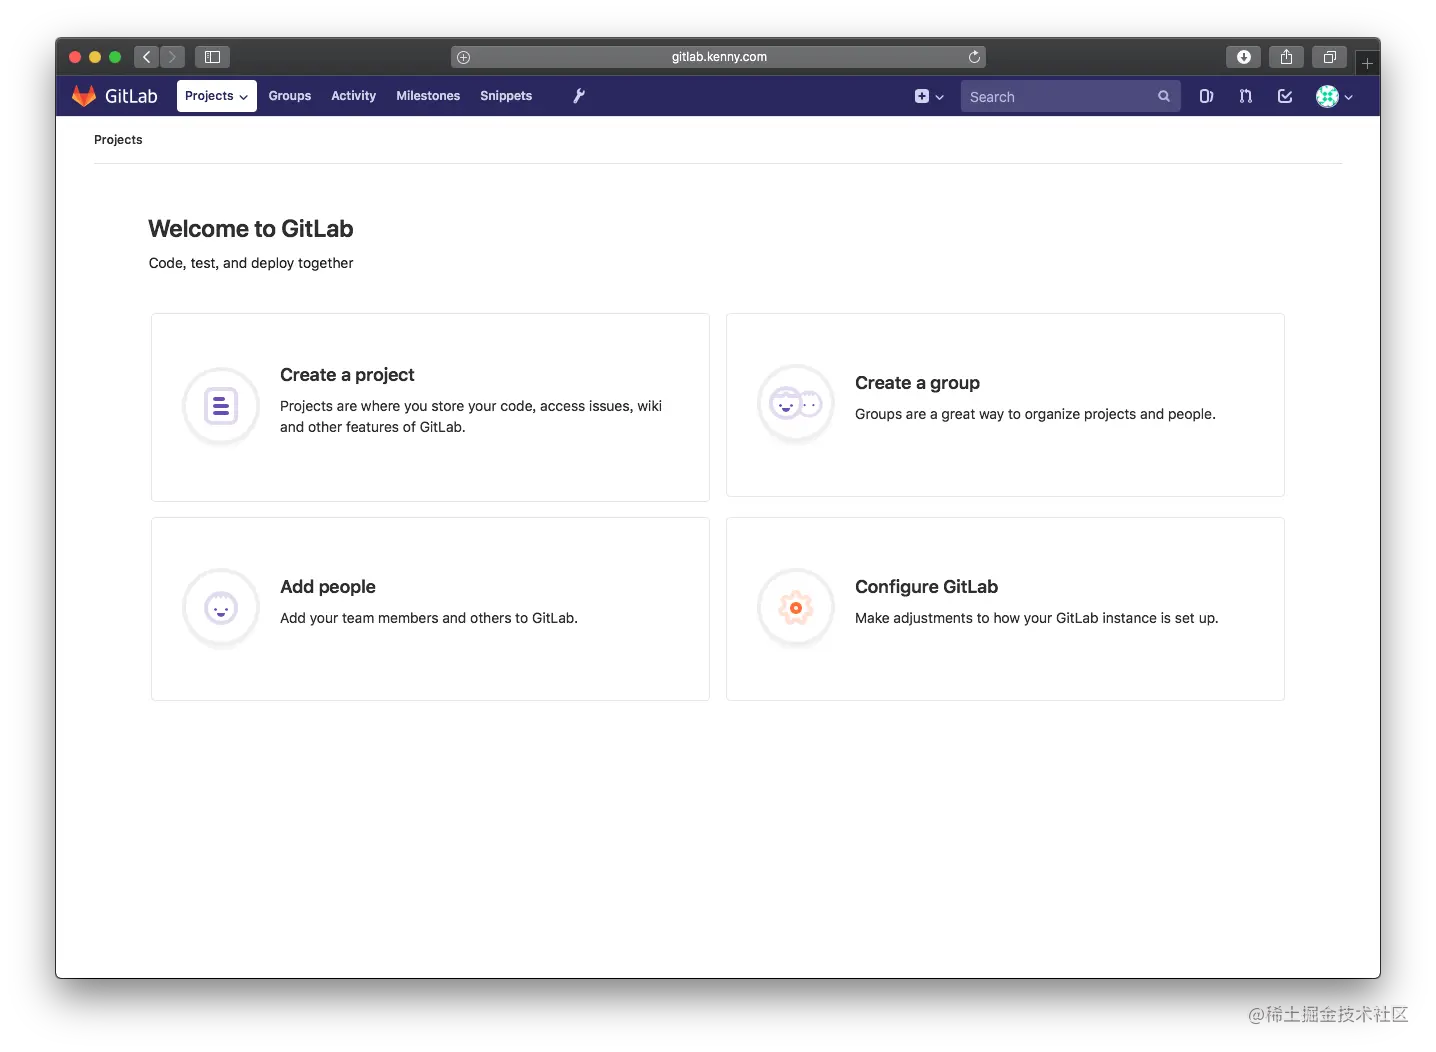The width and height of the screenshot is (1436, 1052).
Task: Go back with Safari back arrow
Action: (x=147, y=57)
